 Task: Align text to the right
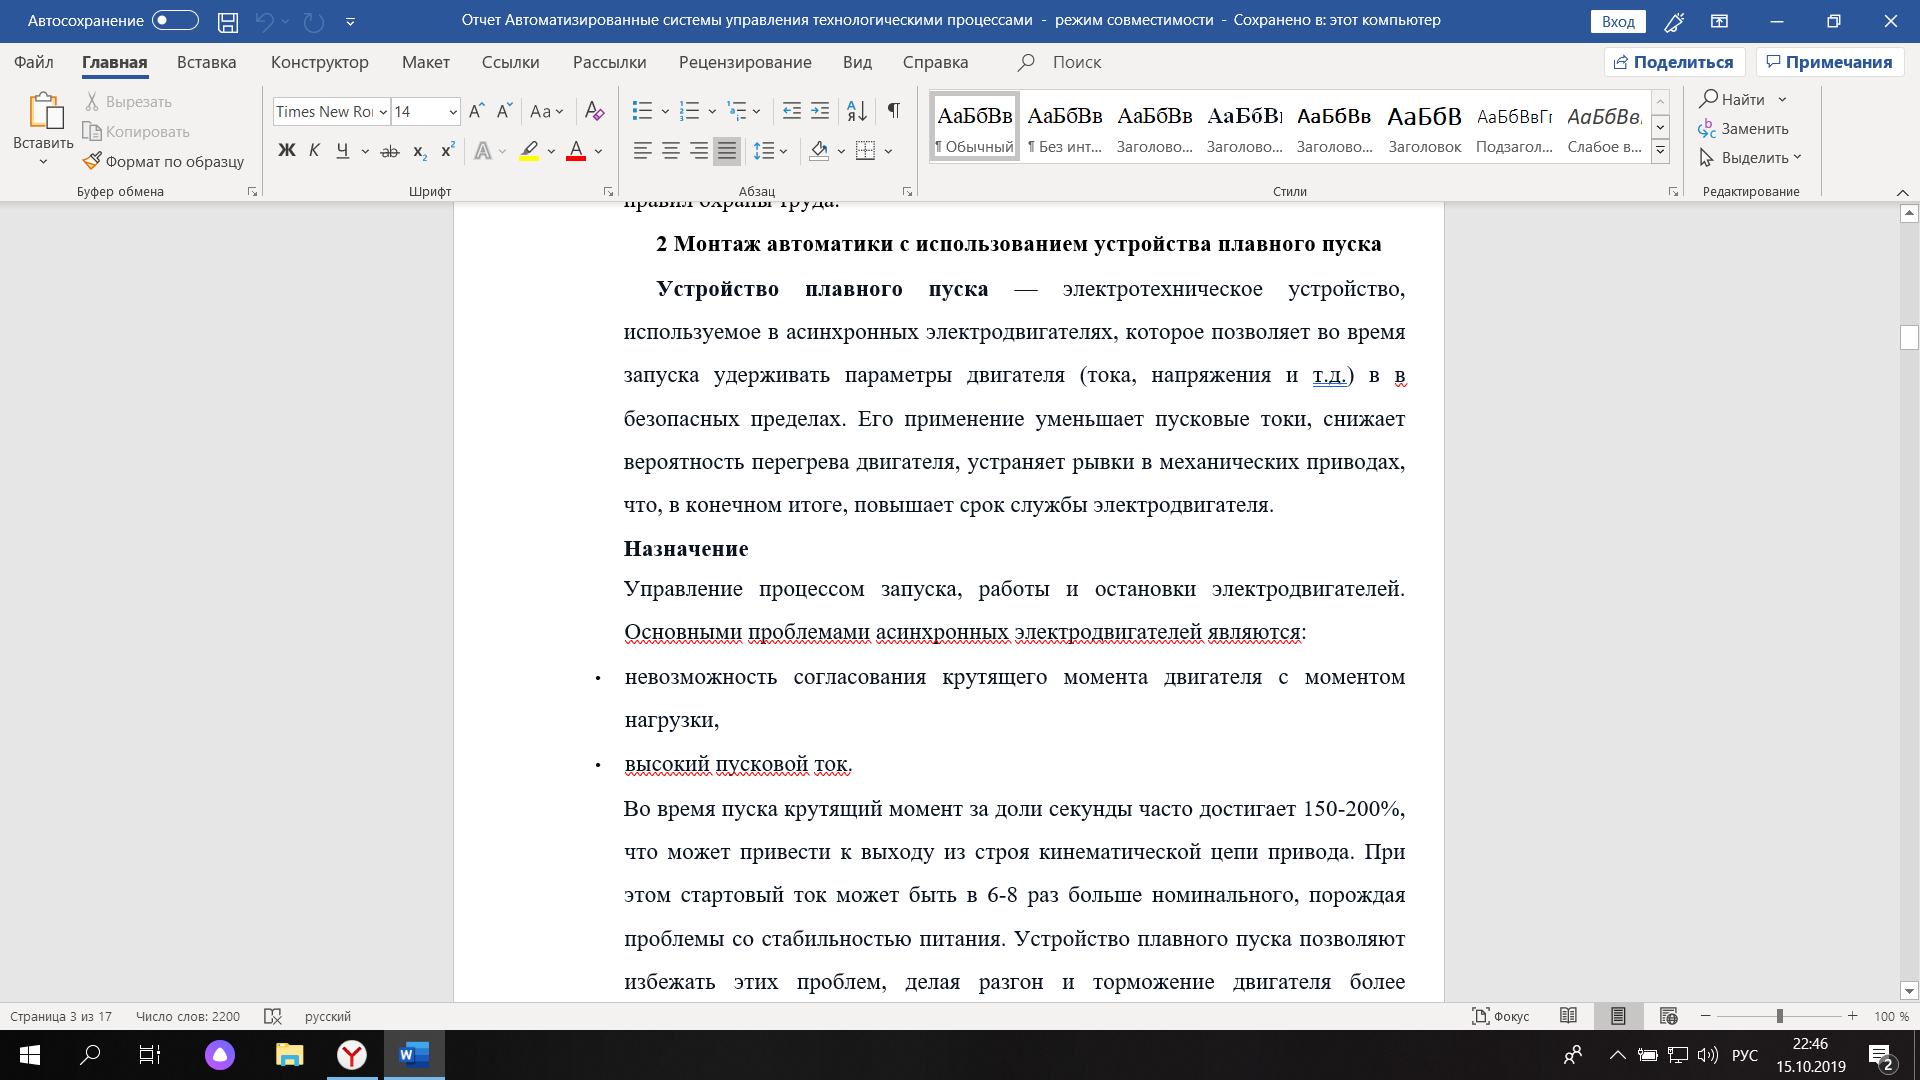coord(699,151)
